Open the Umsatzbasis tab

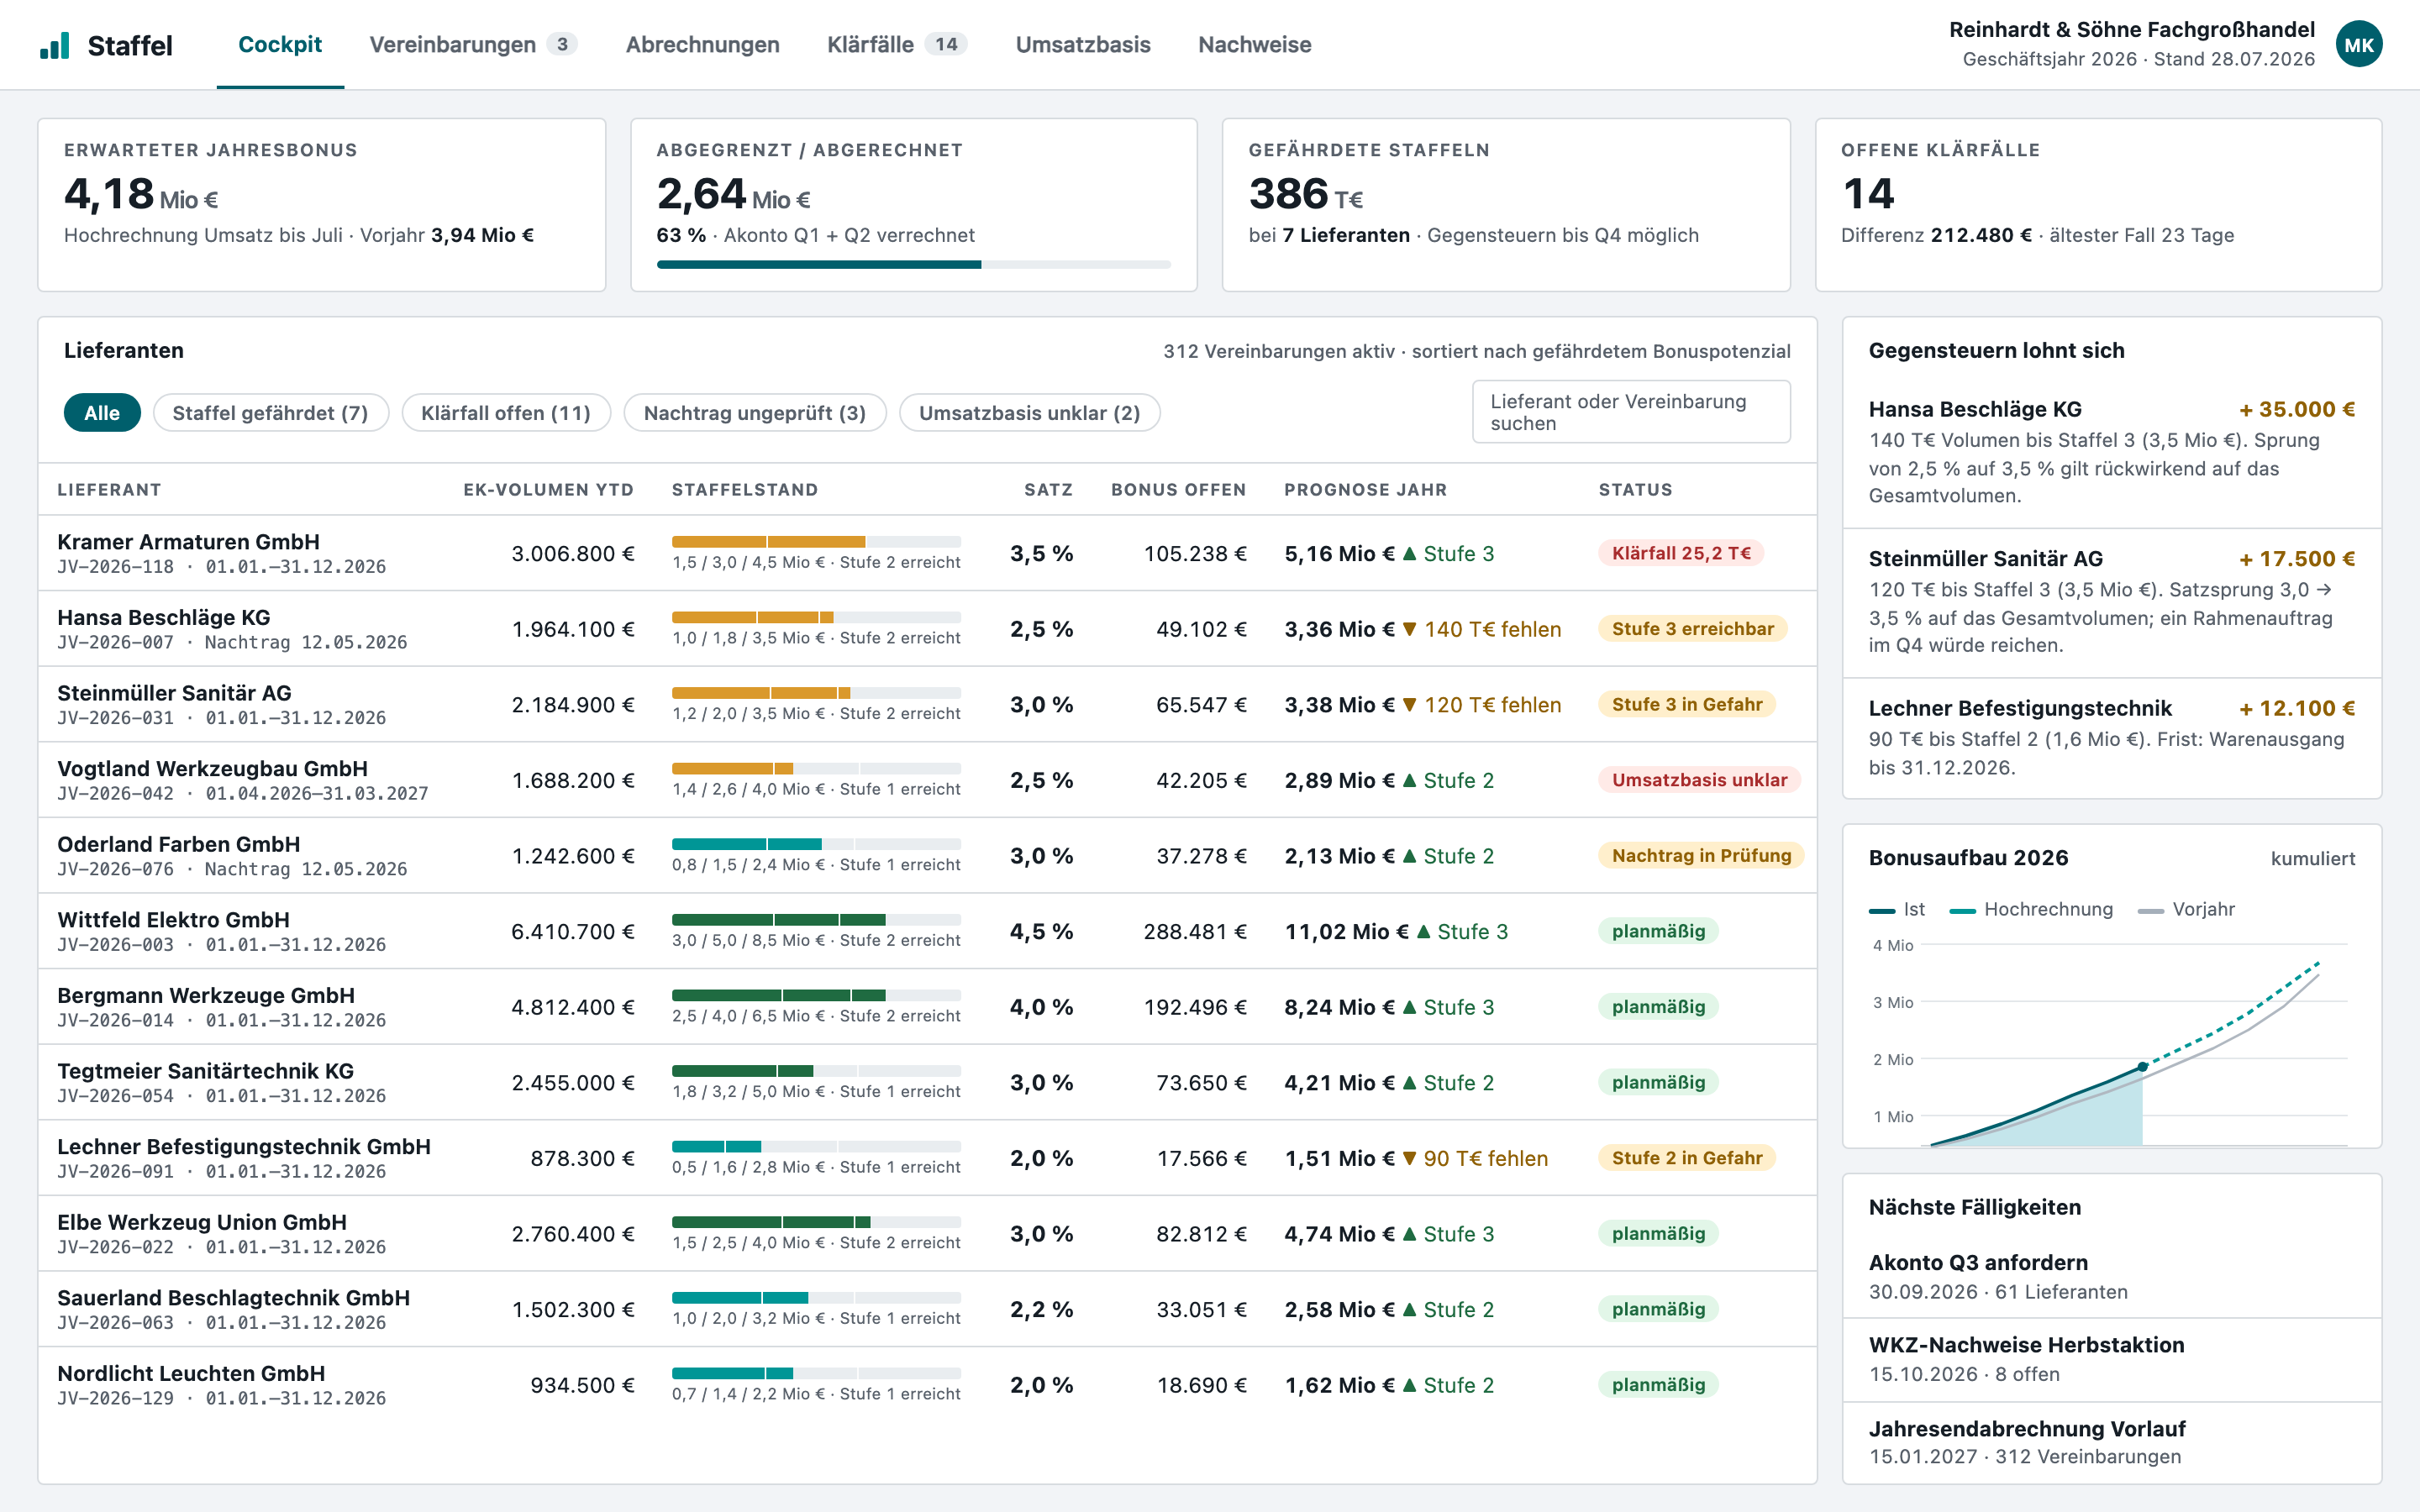[x=1083, y=45]
